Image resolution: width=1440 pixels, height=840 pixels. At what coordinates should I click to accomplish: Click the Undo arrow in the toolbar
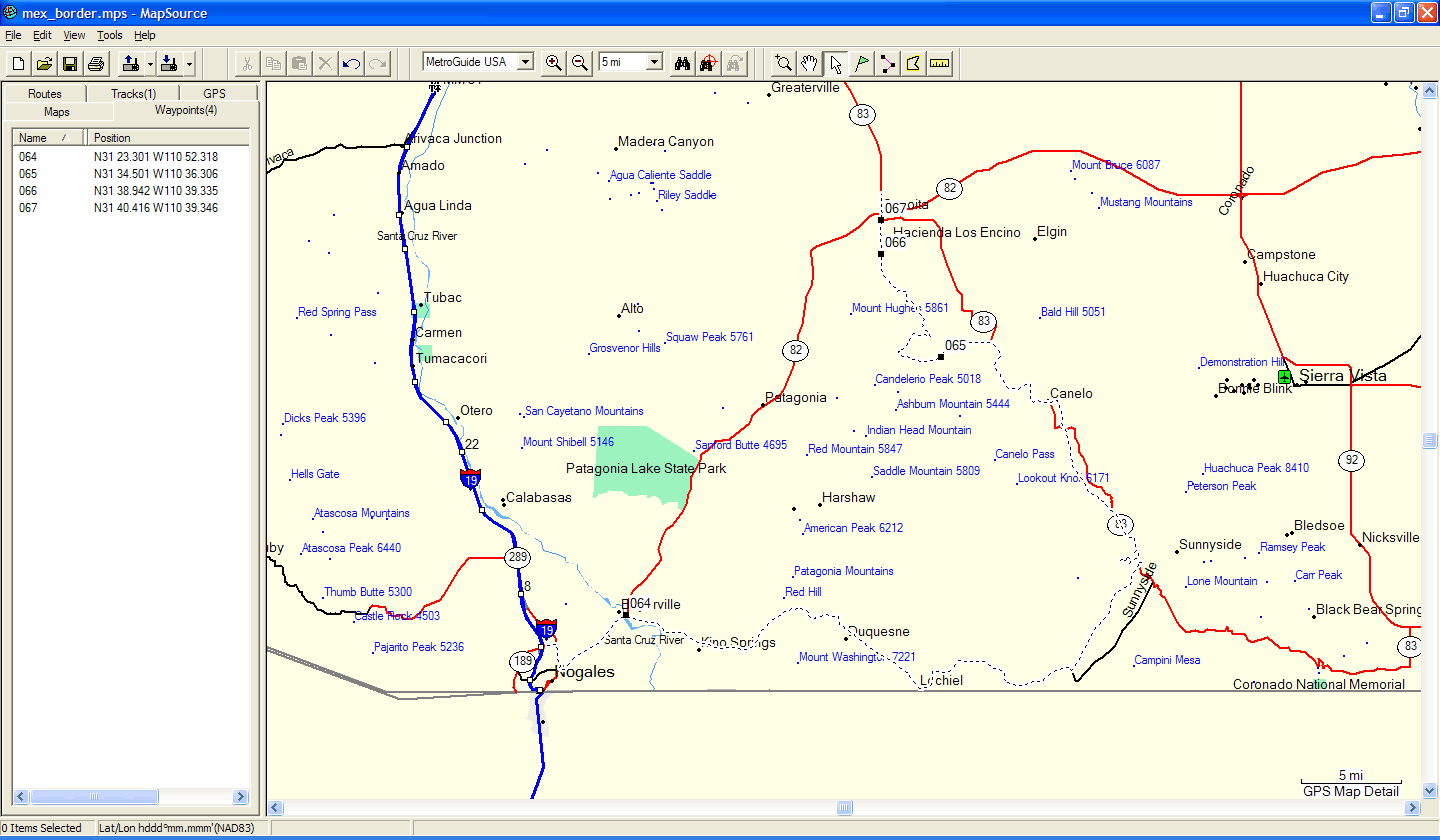(x=351, y=64)
